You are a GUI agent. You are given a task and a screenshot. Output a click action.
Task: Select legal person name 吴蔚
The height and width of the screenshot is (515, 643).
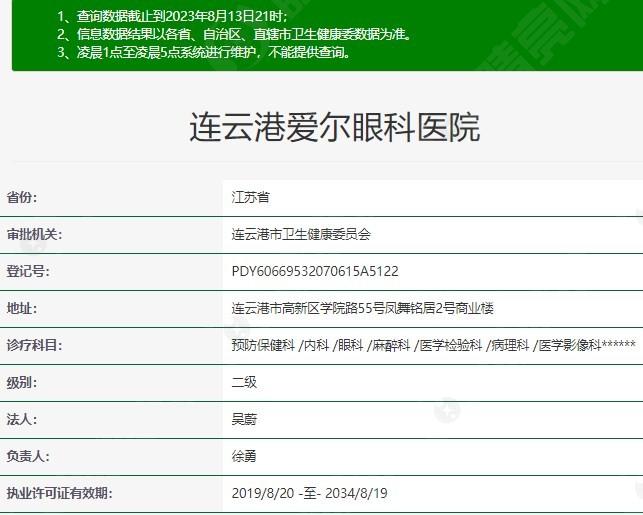[244, 419]
